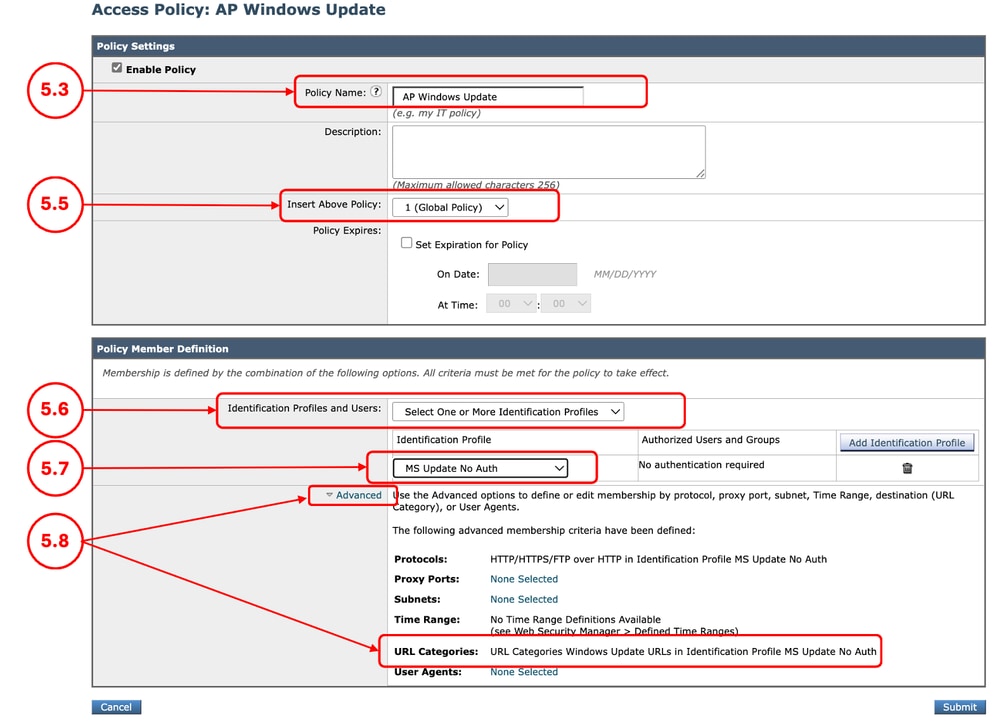
Task: Delete the MS Update No Auth profile row
Action: [x=907, y=467]
